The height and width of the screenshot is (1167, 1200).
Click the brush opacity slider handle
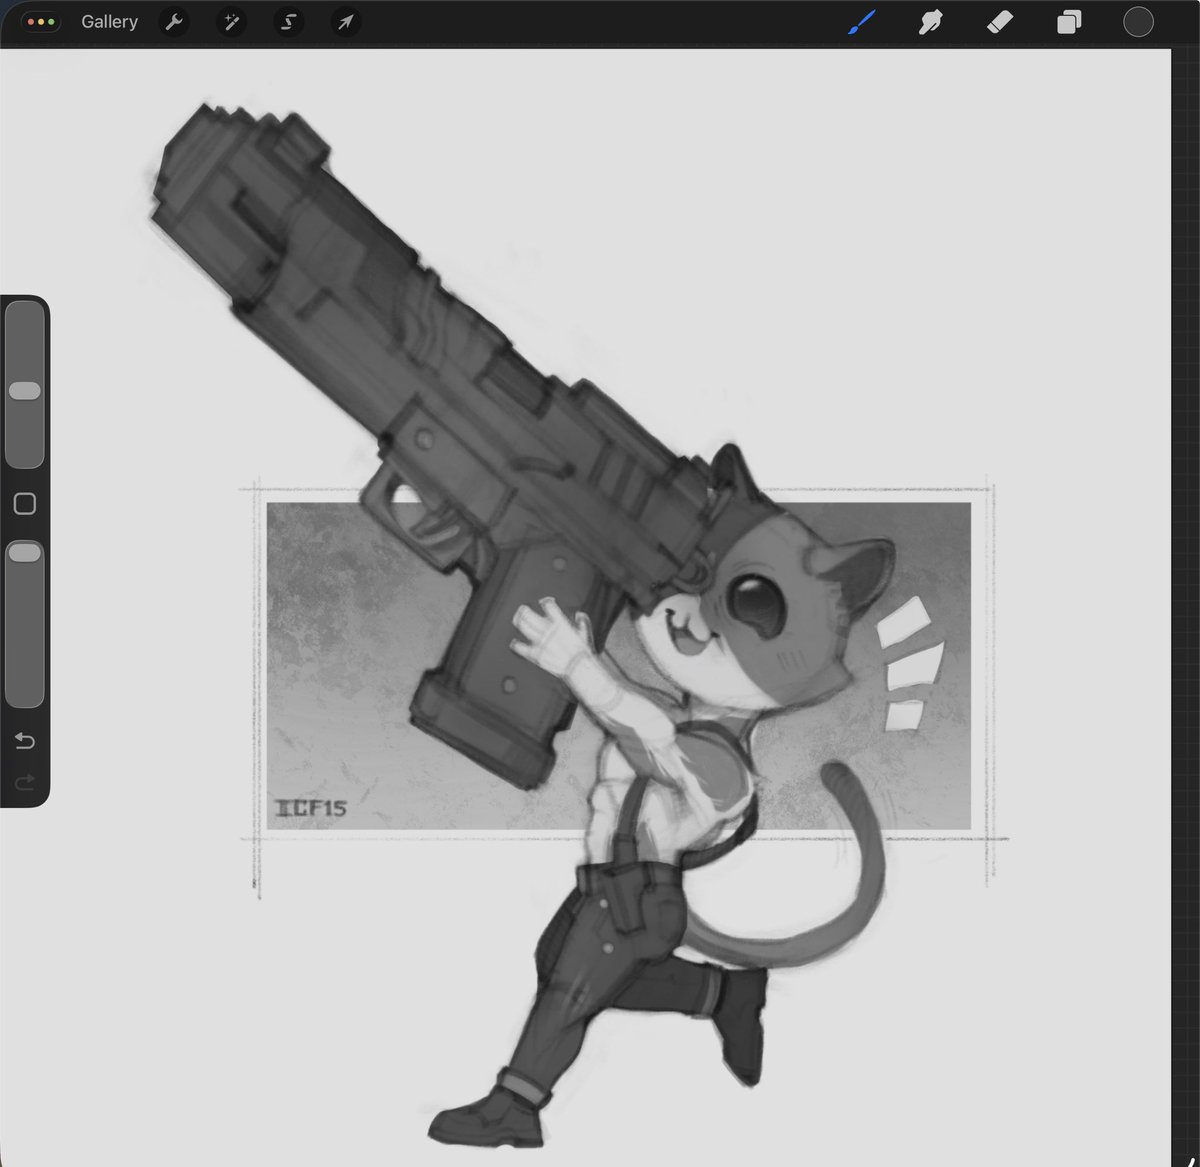25,552
